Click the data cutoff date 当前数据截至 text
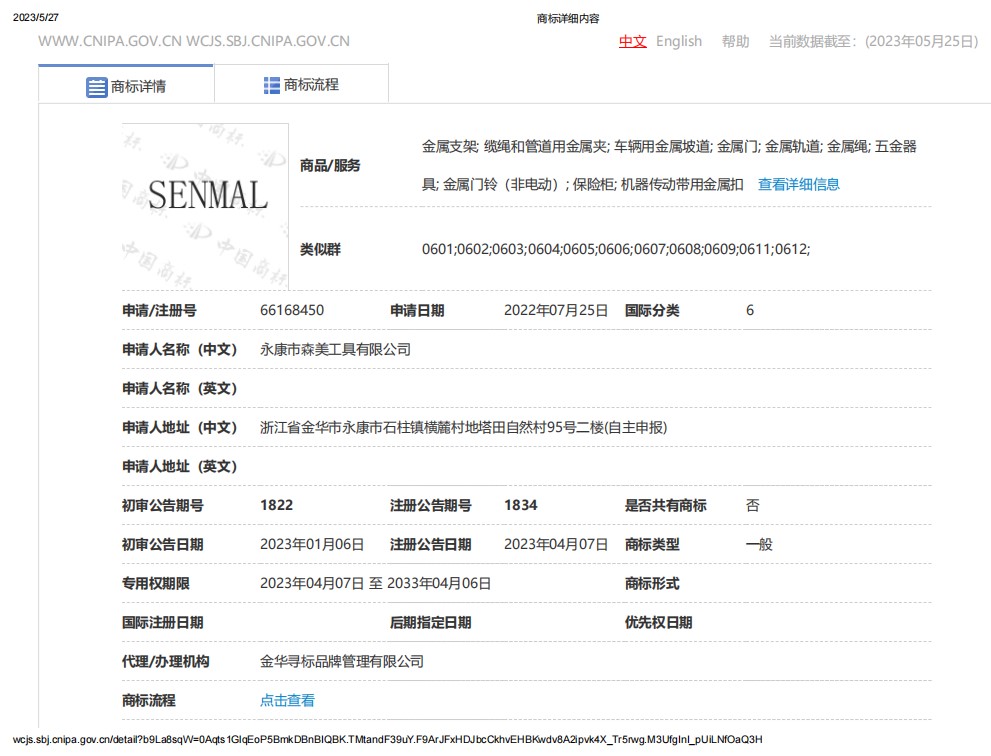Image resolution: width=991 pixels, height=756 pixels. 873,42
